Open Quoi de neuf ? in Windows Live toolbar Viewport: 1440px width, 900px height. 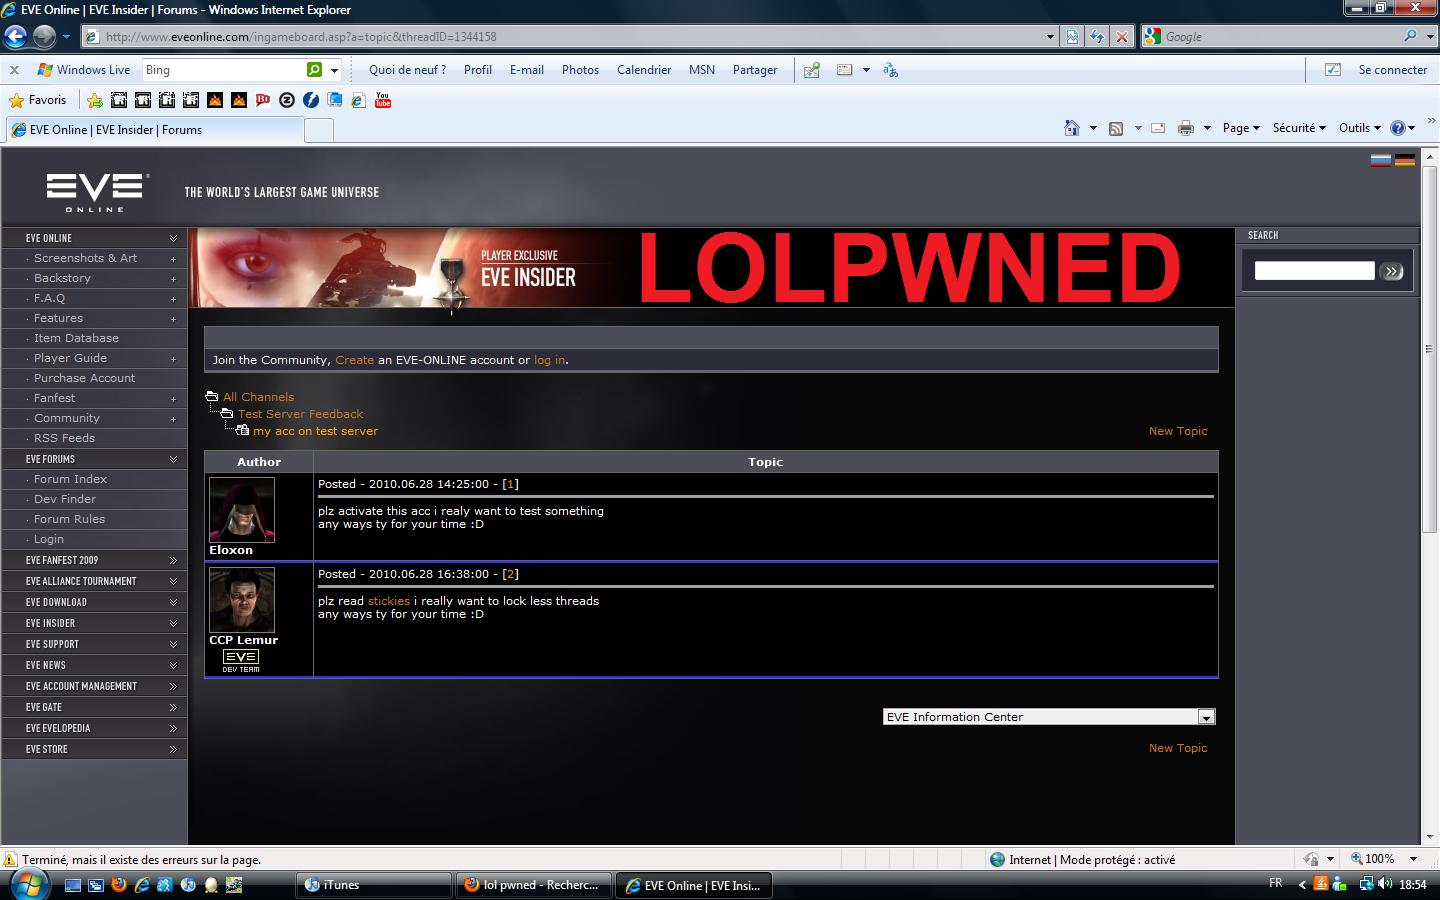coord(407,70)
